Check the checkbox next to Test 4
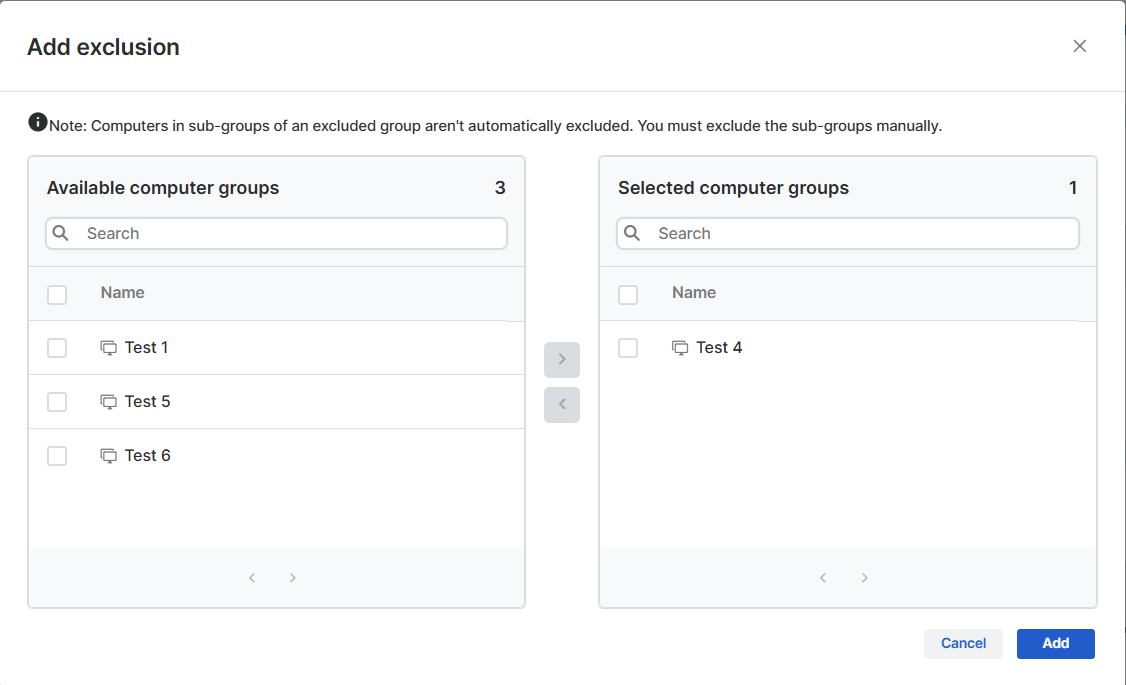The height and width of the screenshot is (685, 1126). [628, 347]
